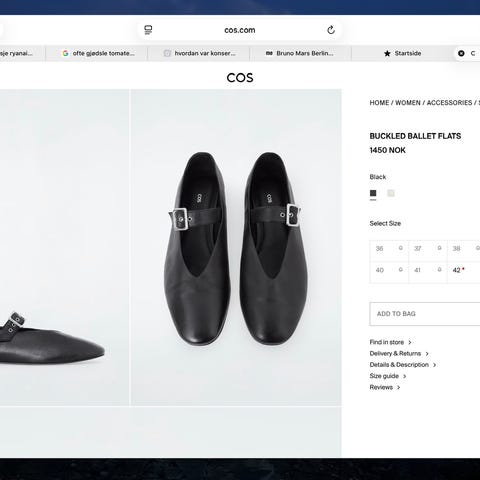480x480 pixels.
Task: Click the star icon on Startside tab
Action: 387,53
